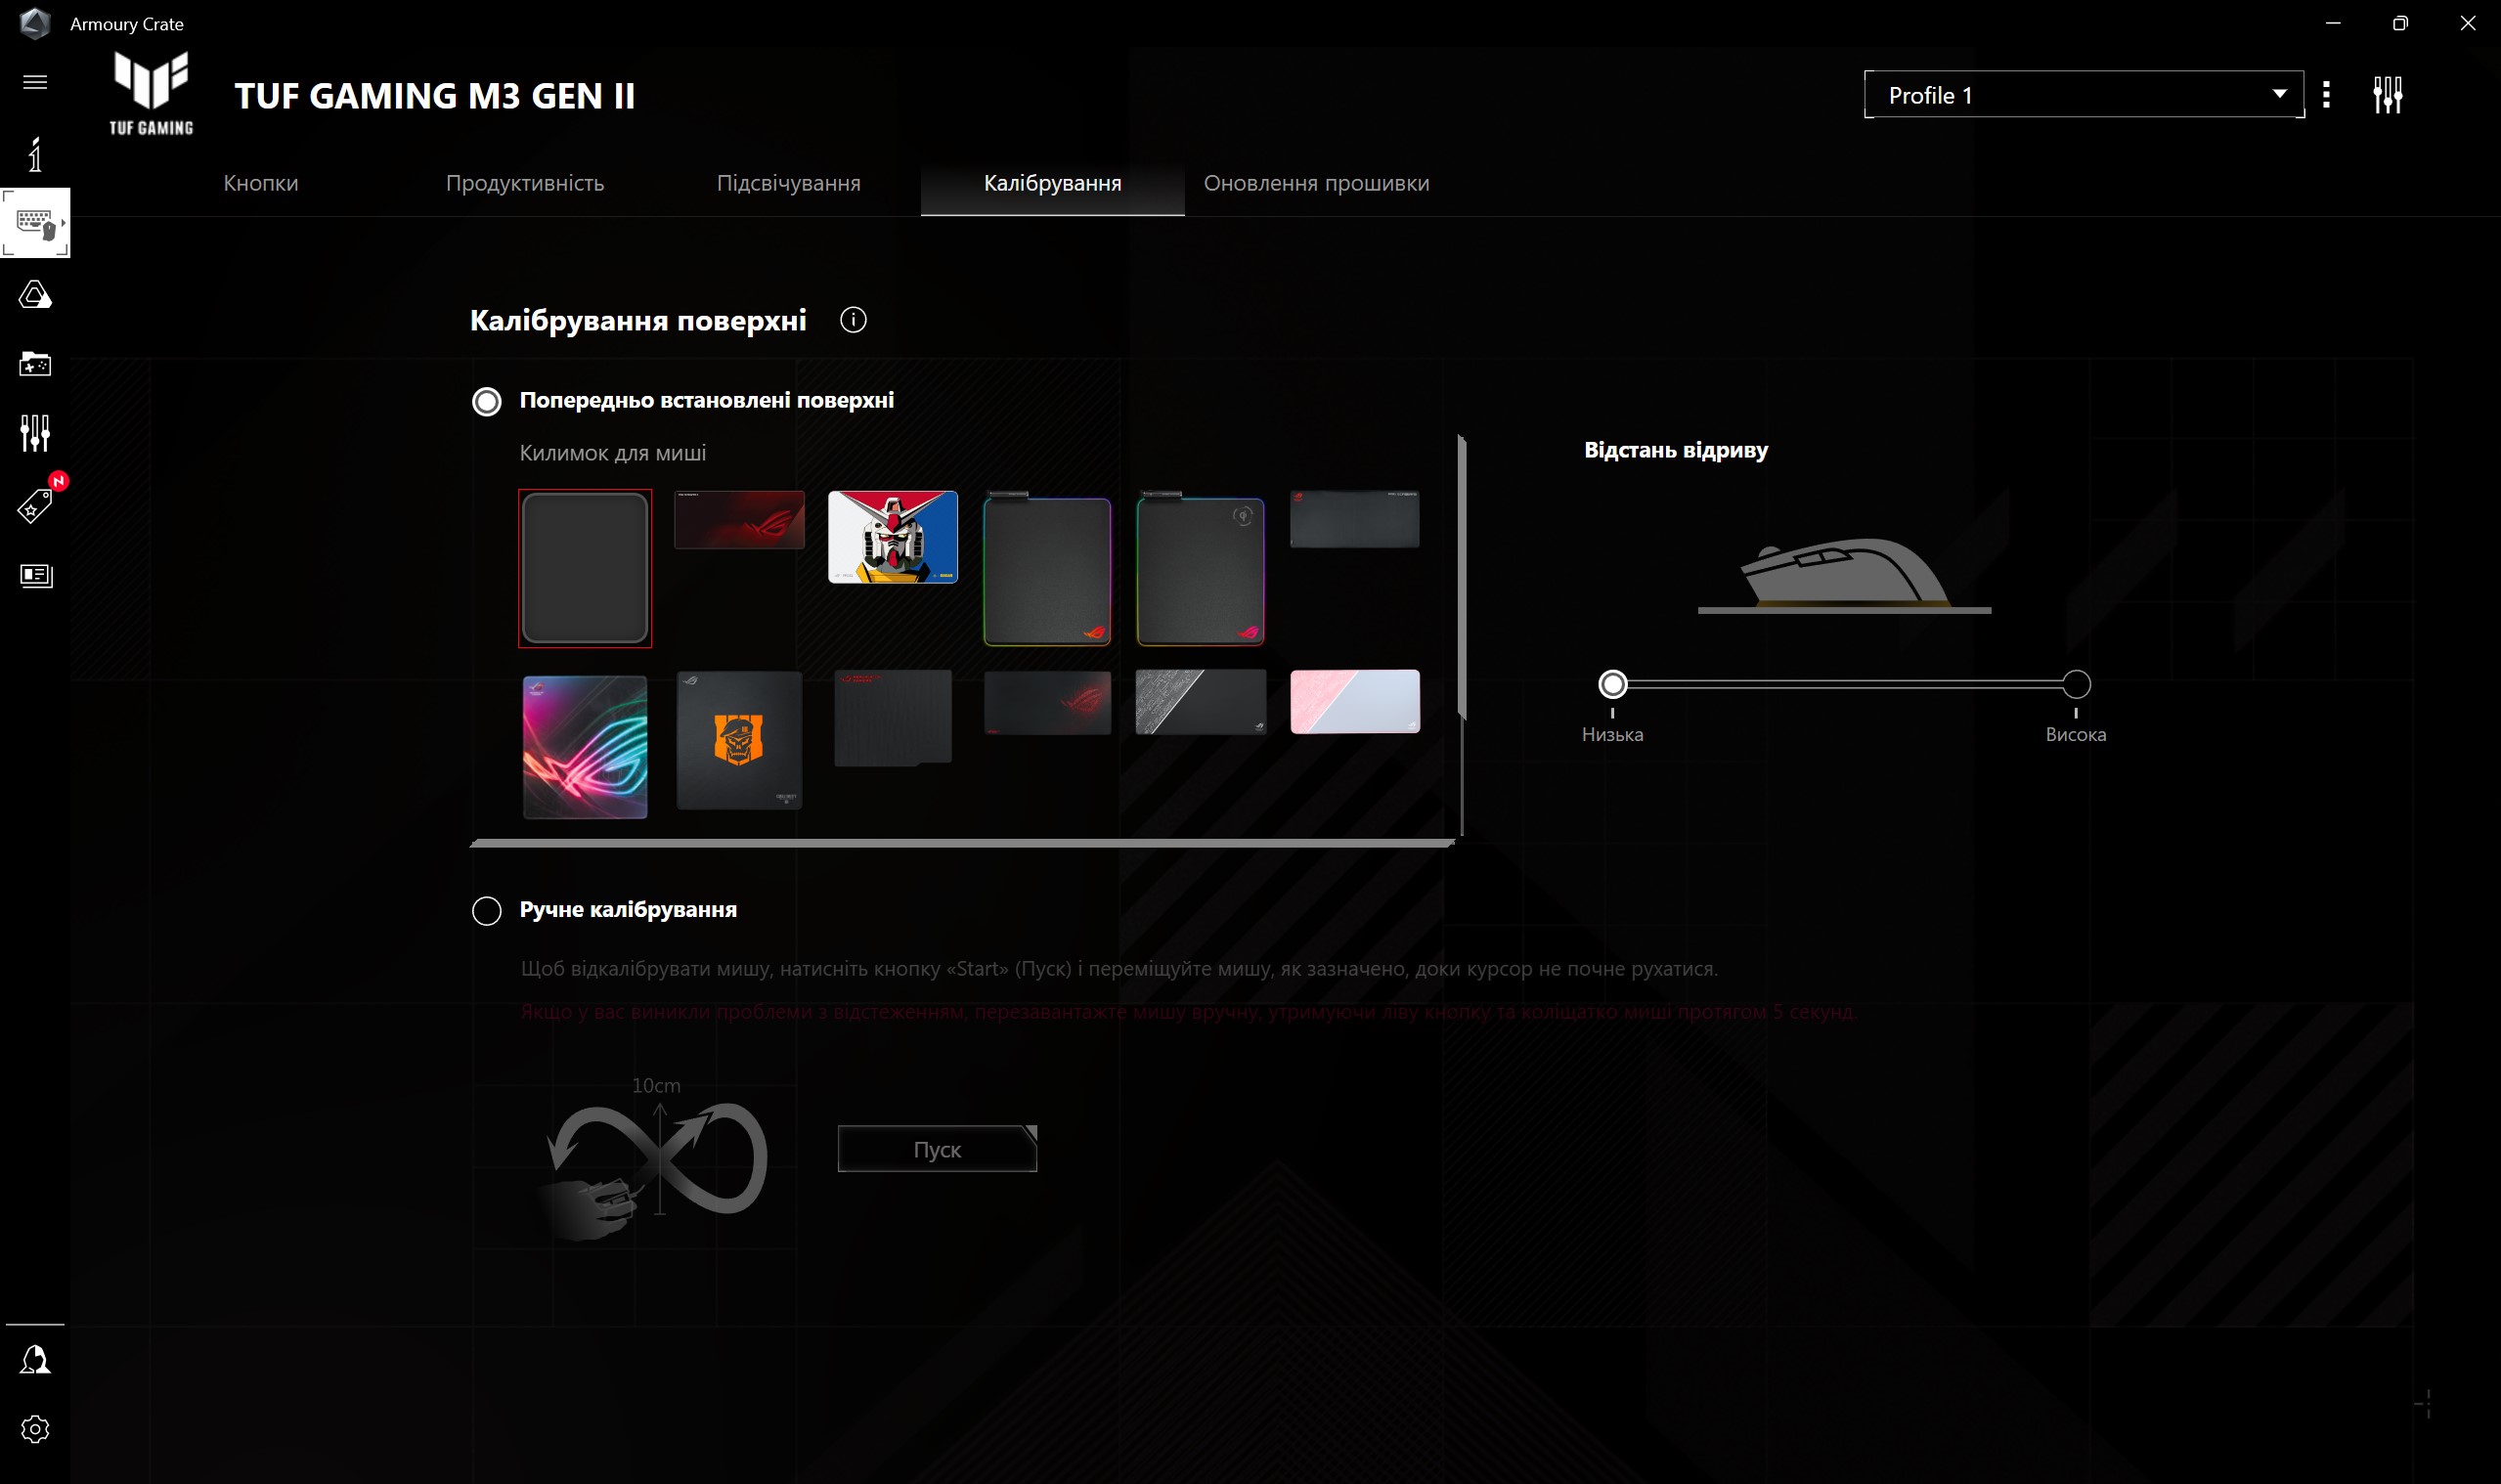Viewport: 2501px width, 1484px height.
Task: Switch to the Оновлення прошивки tab
Action: [x=1316, y=183]
